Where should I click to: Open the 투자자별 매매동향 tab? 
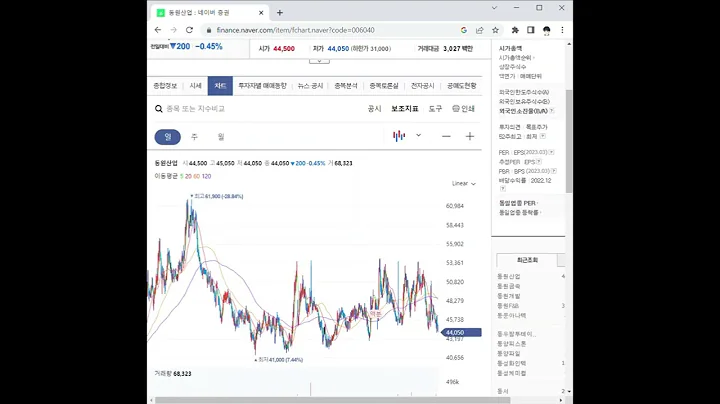click(x=262, y=86)
